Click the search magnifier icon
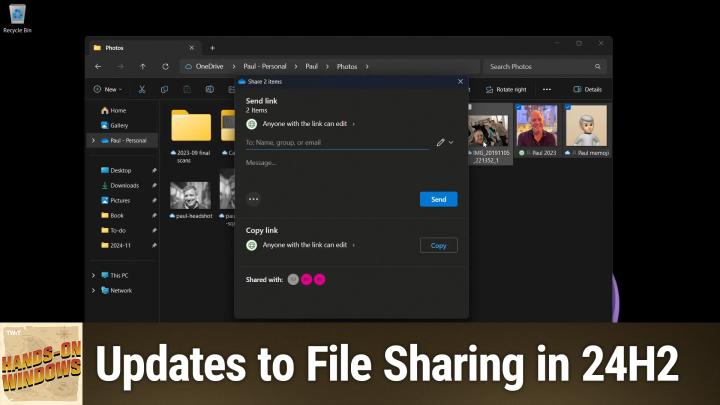Image resolution: width=720 pixels, height=405 pixels. click(x=597, y=67)
